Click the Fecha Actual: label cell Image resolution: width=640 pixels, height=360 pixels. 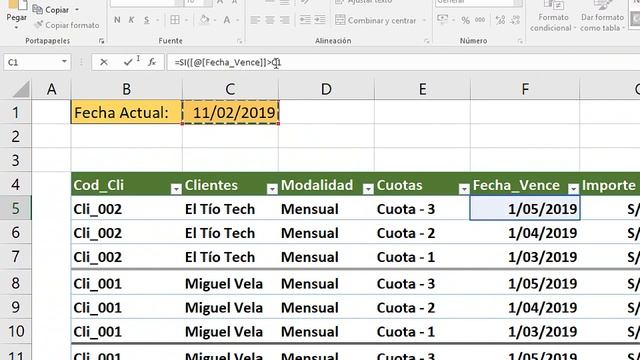[x=127, y=112]
